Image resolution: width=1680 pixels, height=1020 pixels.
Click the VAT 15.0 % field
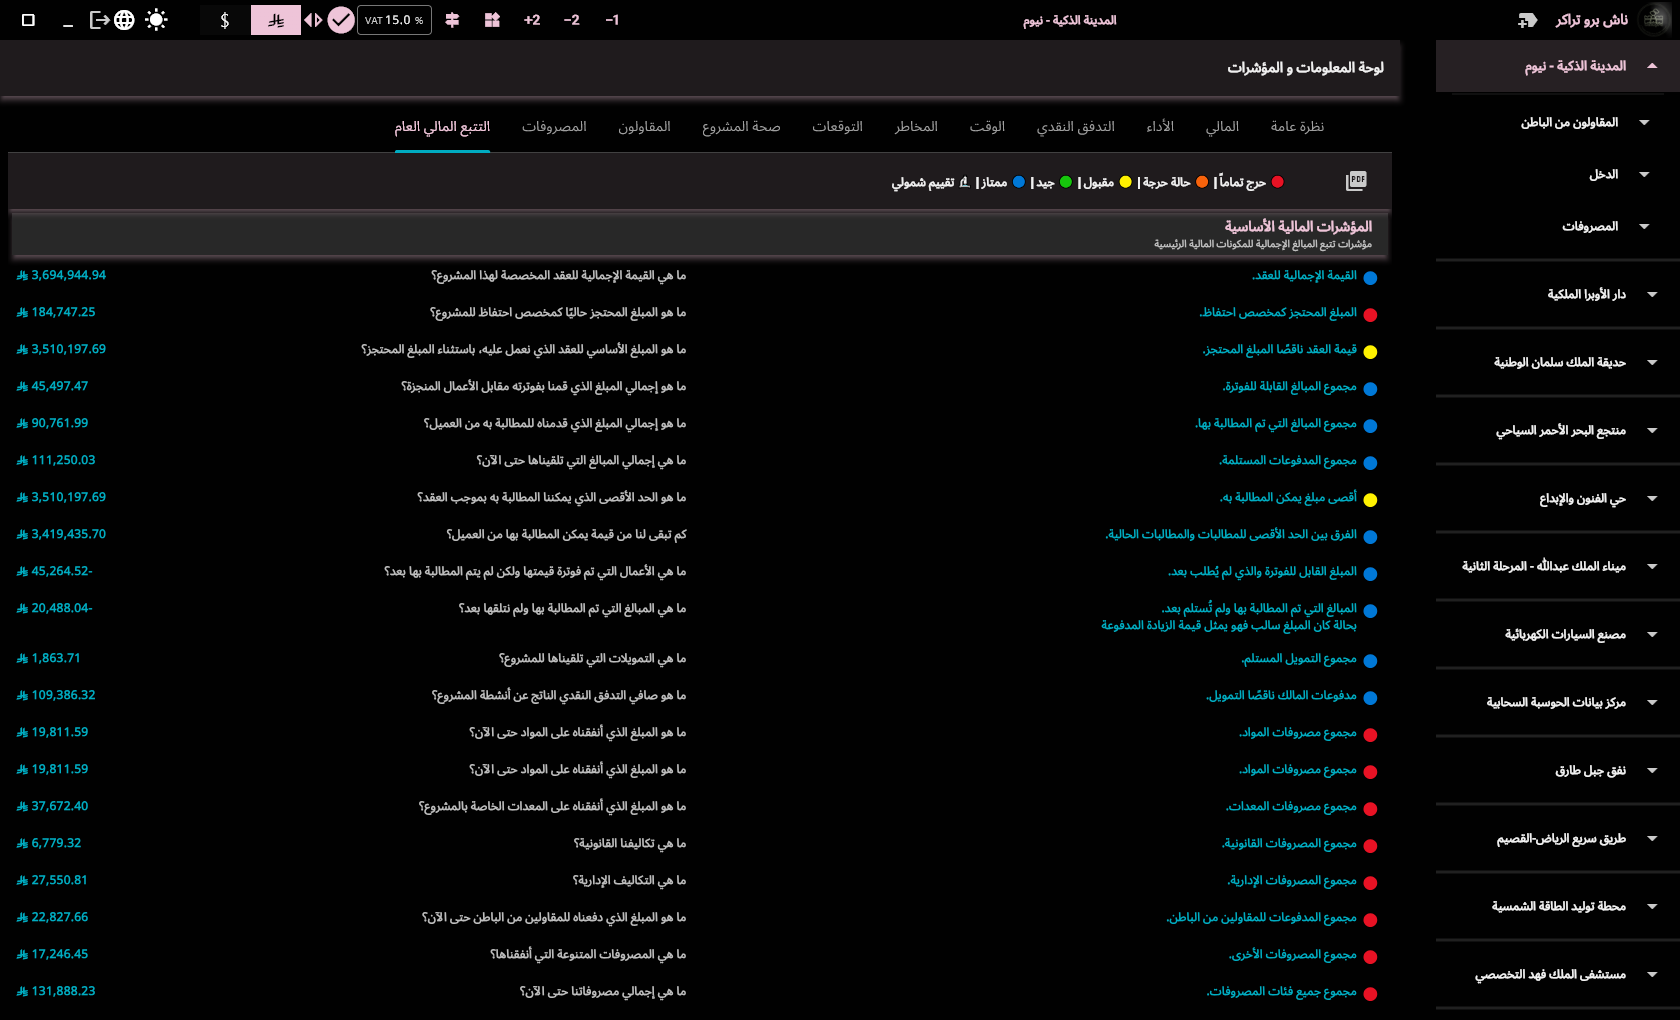click(395, 20)
